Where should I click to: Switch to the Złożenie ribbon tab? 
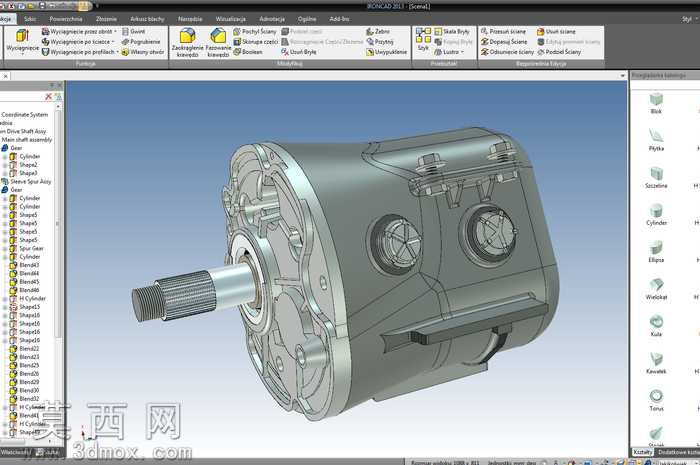[106, 19]
